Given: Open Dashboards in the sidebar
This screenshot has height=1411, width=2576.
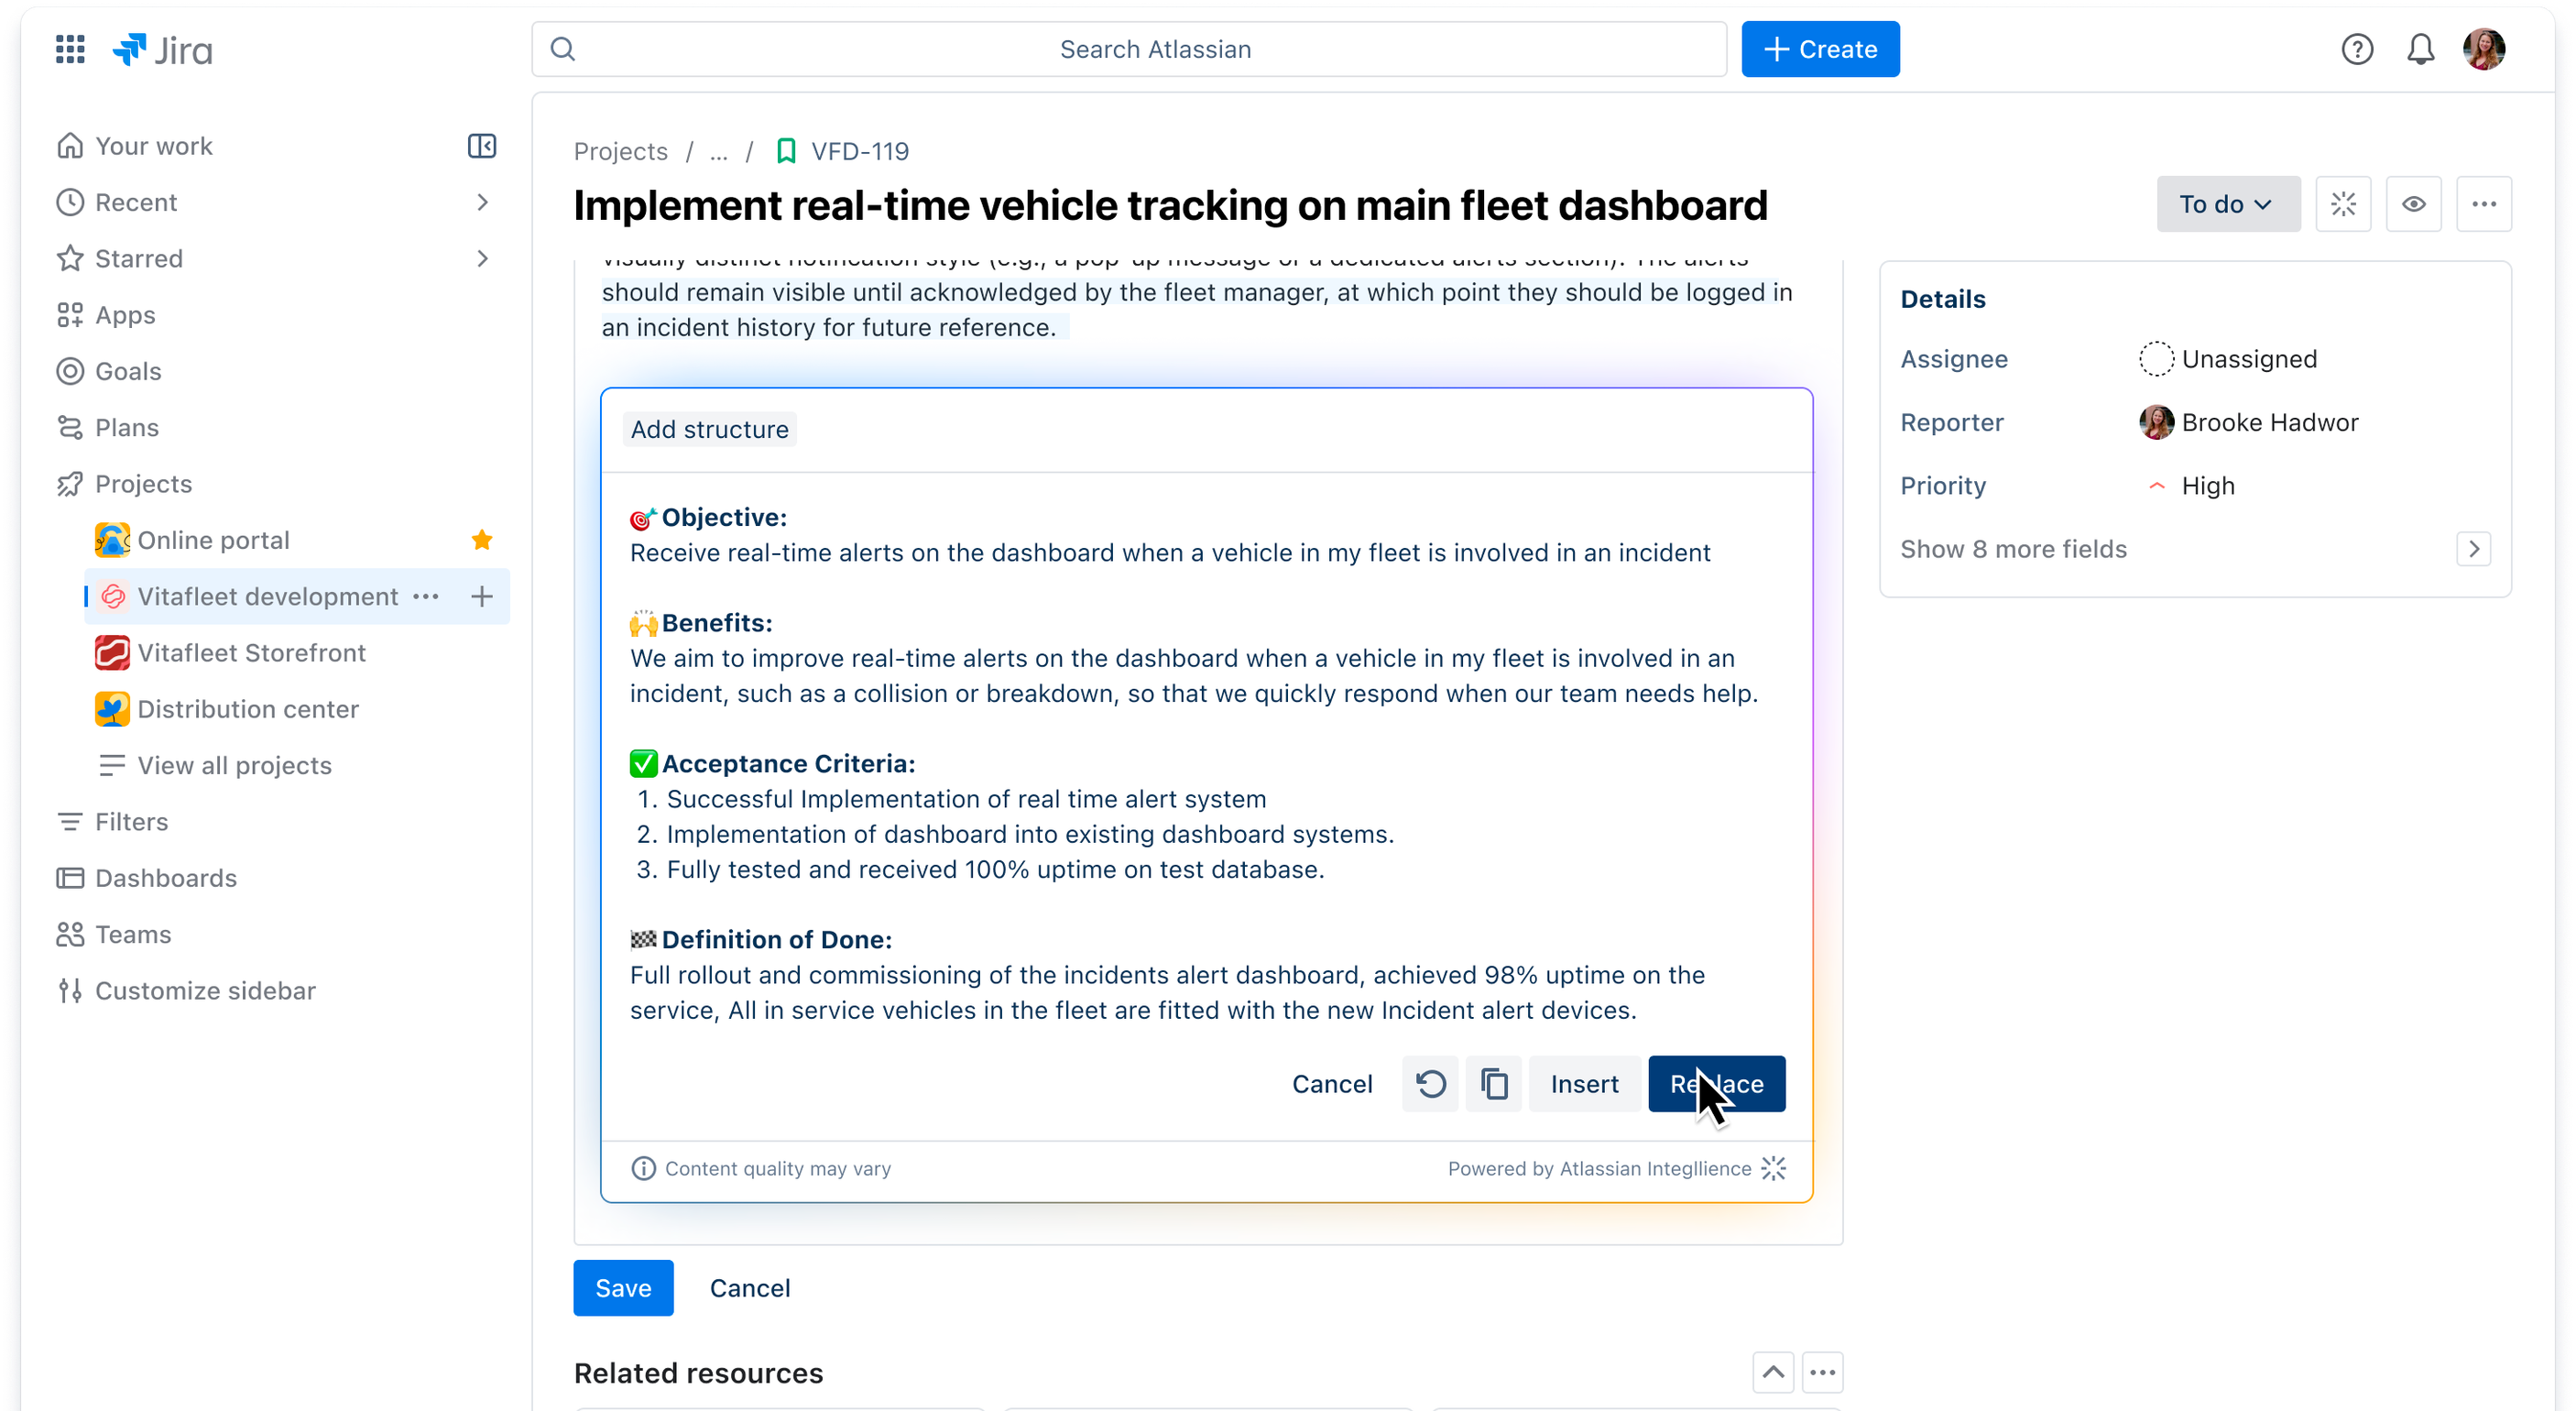Looking at the screenshot, I should [166, 878].
